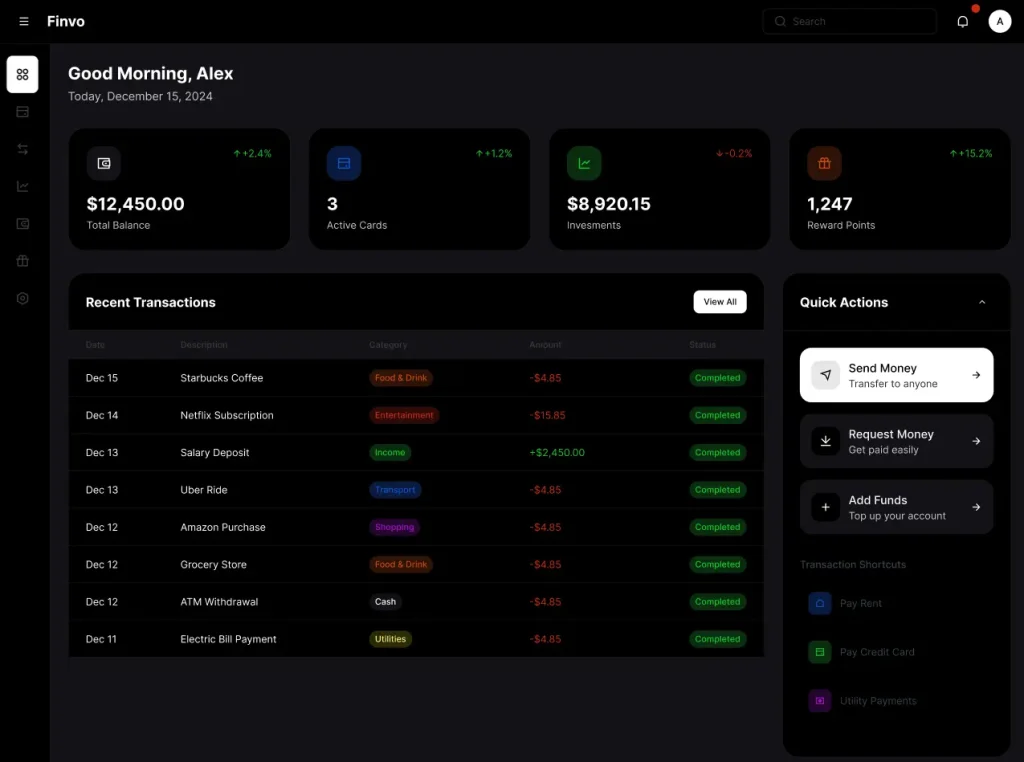
Task: Open Transfers via the arrows sidebar icon
Action: (x=22, y=149)
